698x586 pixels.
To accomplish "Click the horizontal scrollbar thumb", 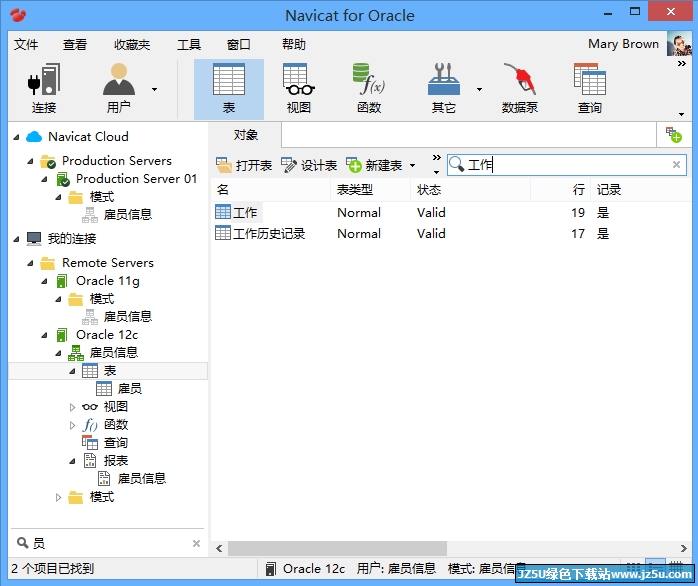I will [x=337, y=548].
